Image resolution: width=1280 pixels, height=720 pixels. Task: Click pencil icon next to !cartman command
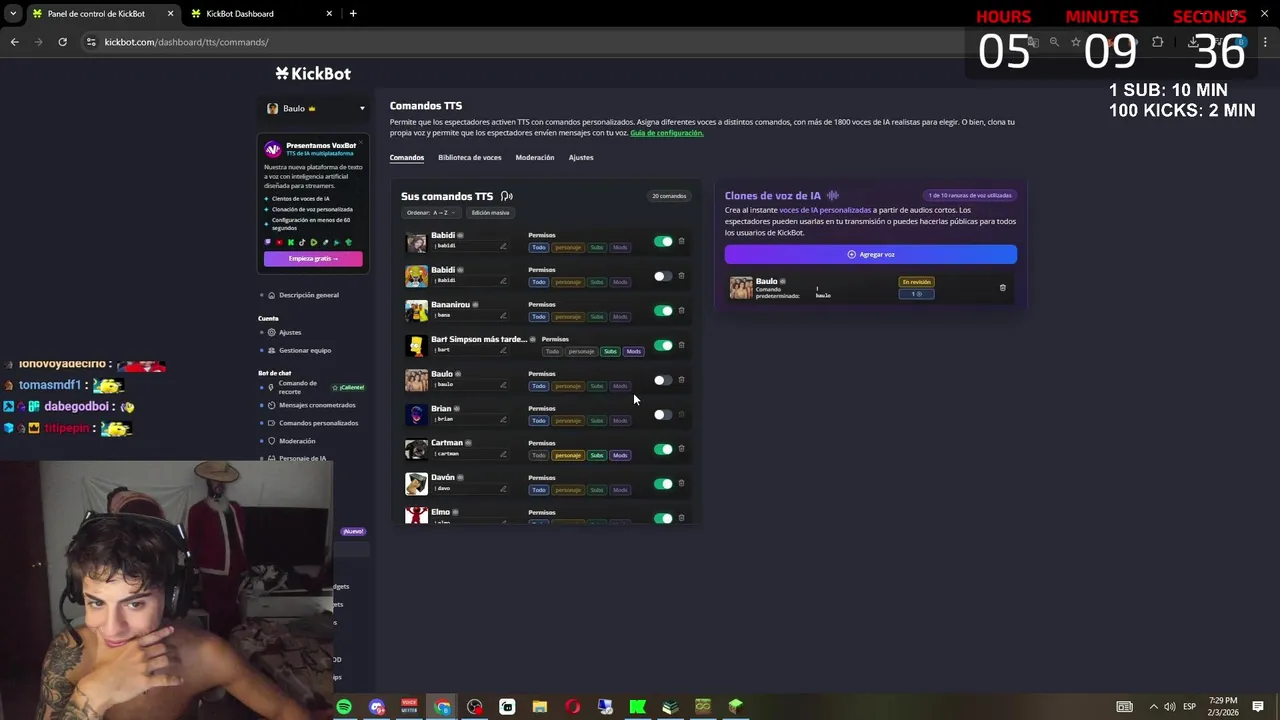point(503,454)
